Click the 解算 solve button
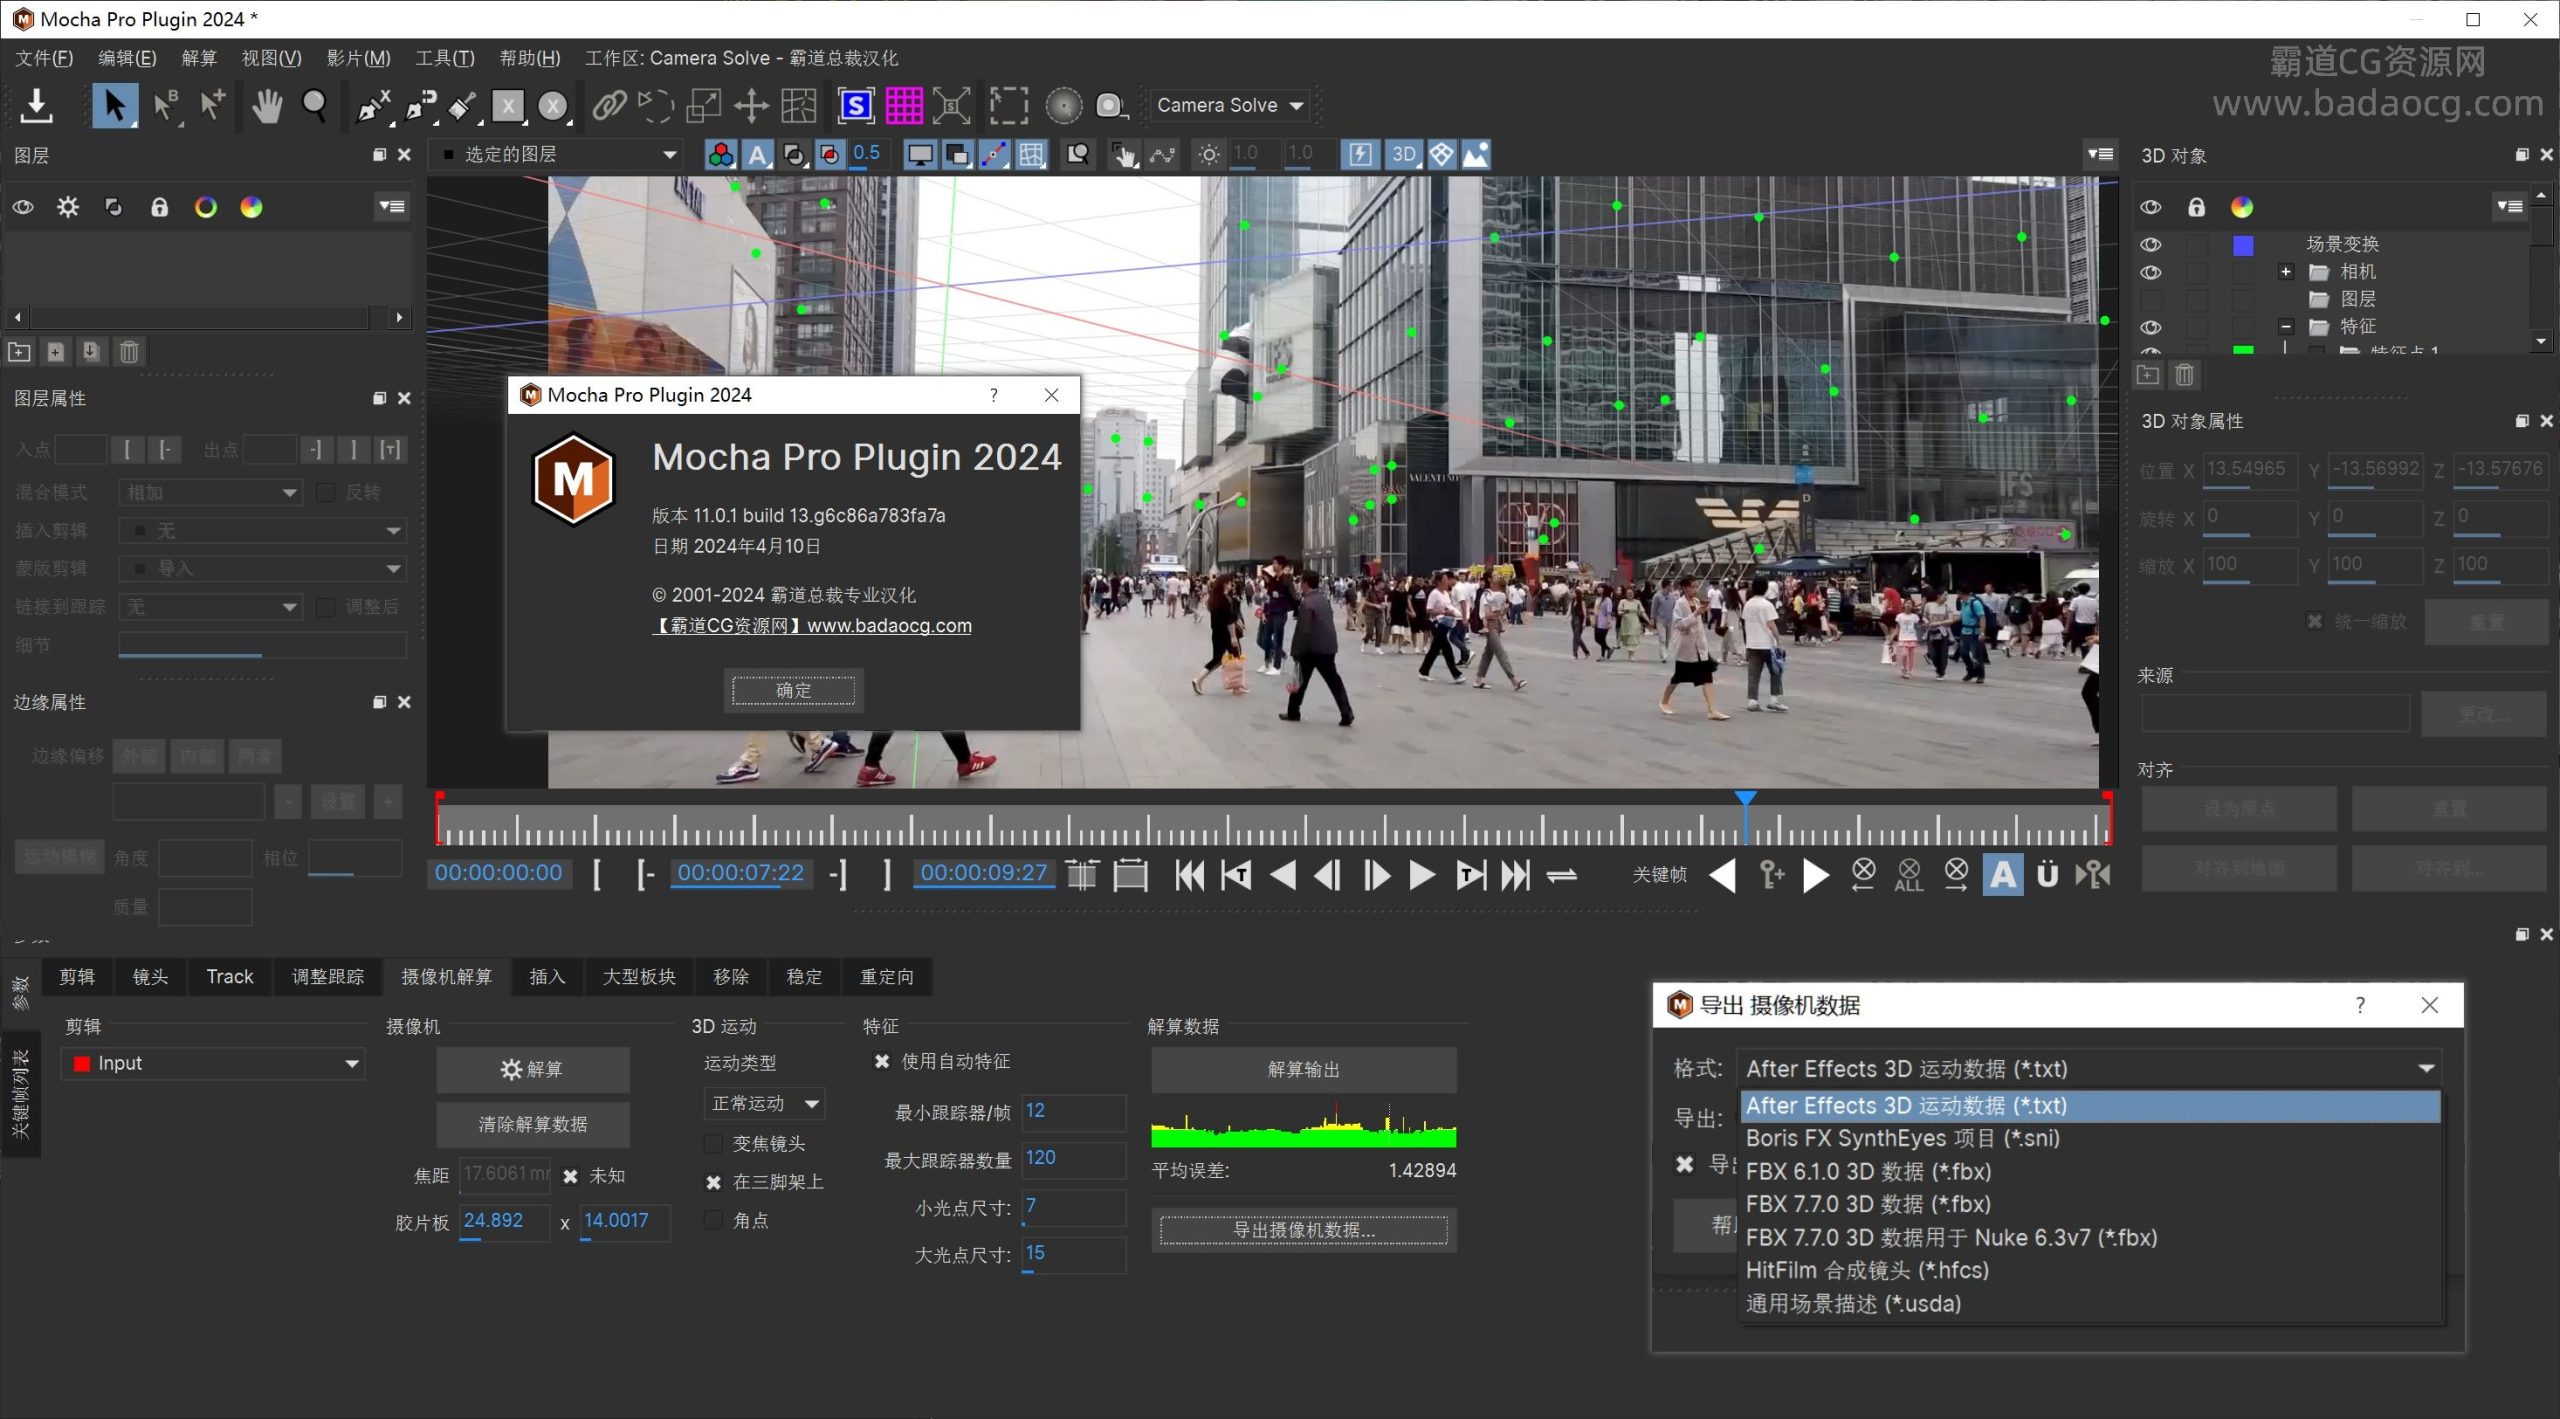 click(533, 1069)
